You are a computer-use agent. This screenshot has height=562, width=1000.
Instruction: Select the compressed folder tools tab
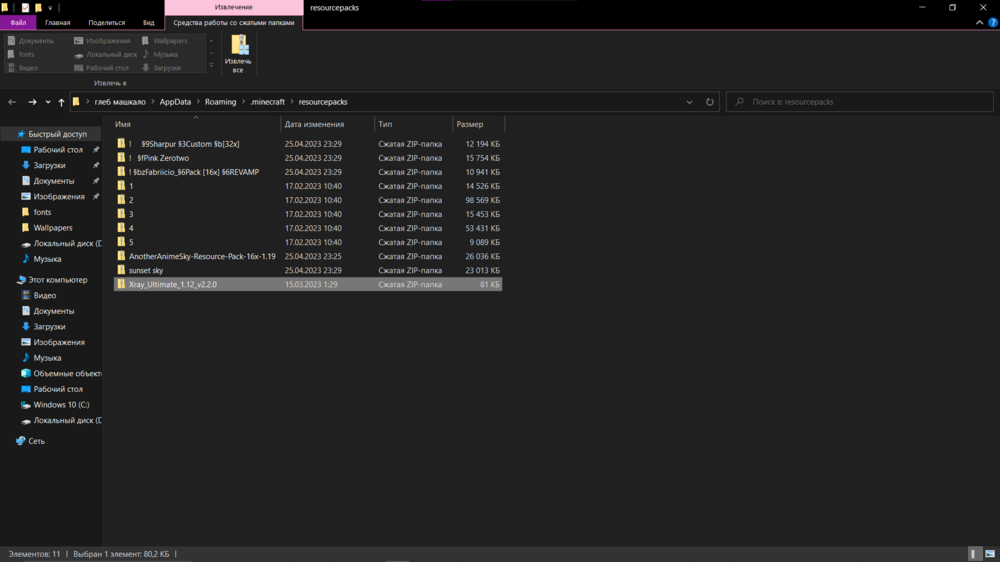coord(233,22)
